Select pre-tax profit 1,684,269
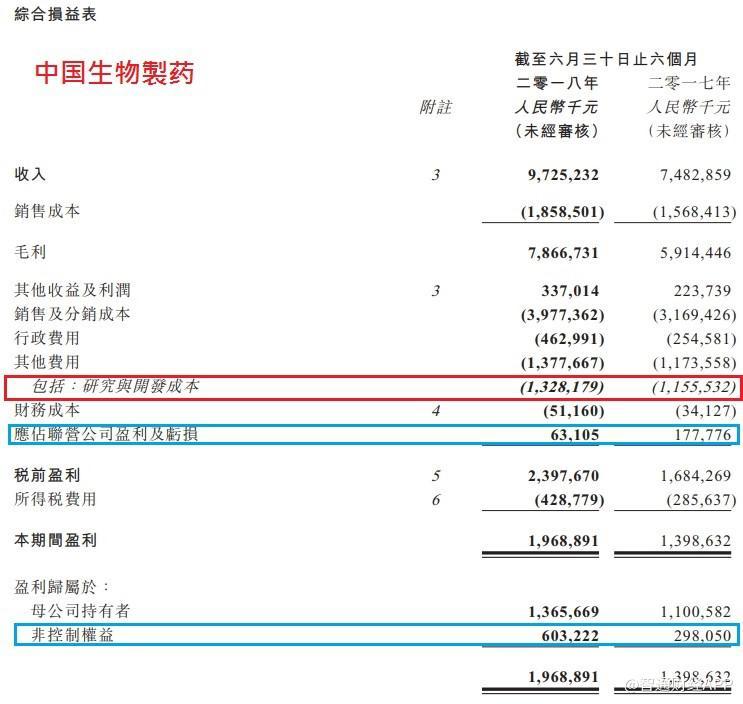Image resolution: width=743 pixels, height=704 pixels. (696, 476)
